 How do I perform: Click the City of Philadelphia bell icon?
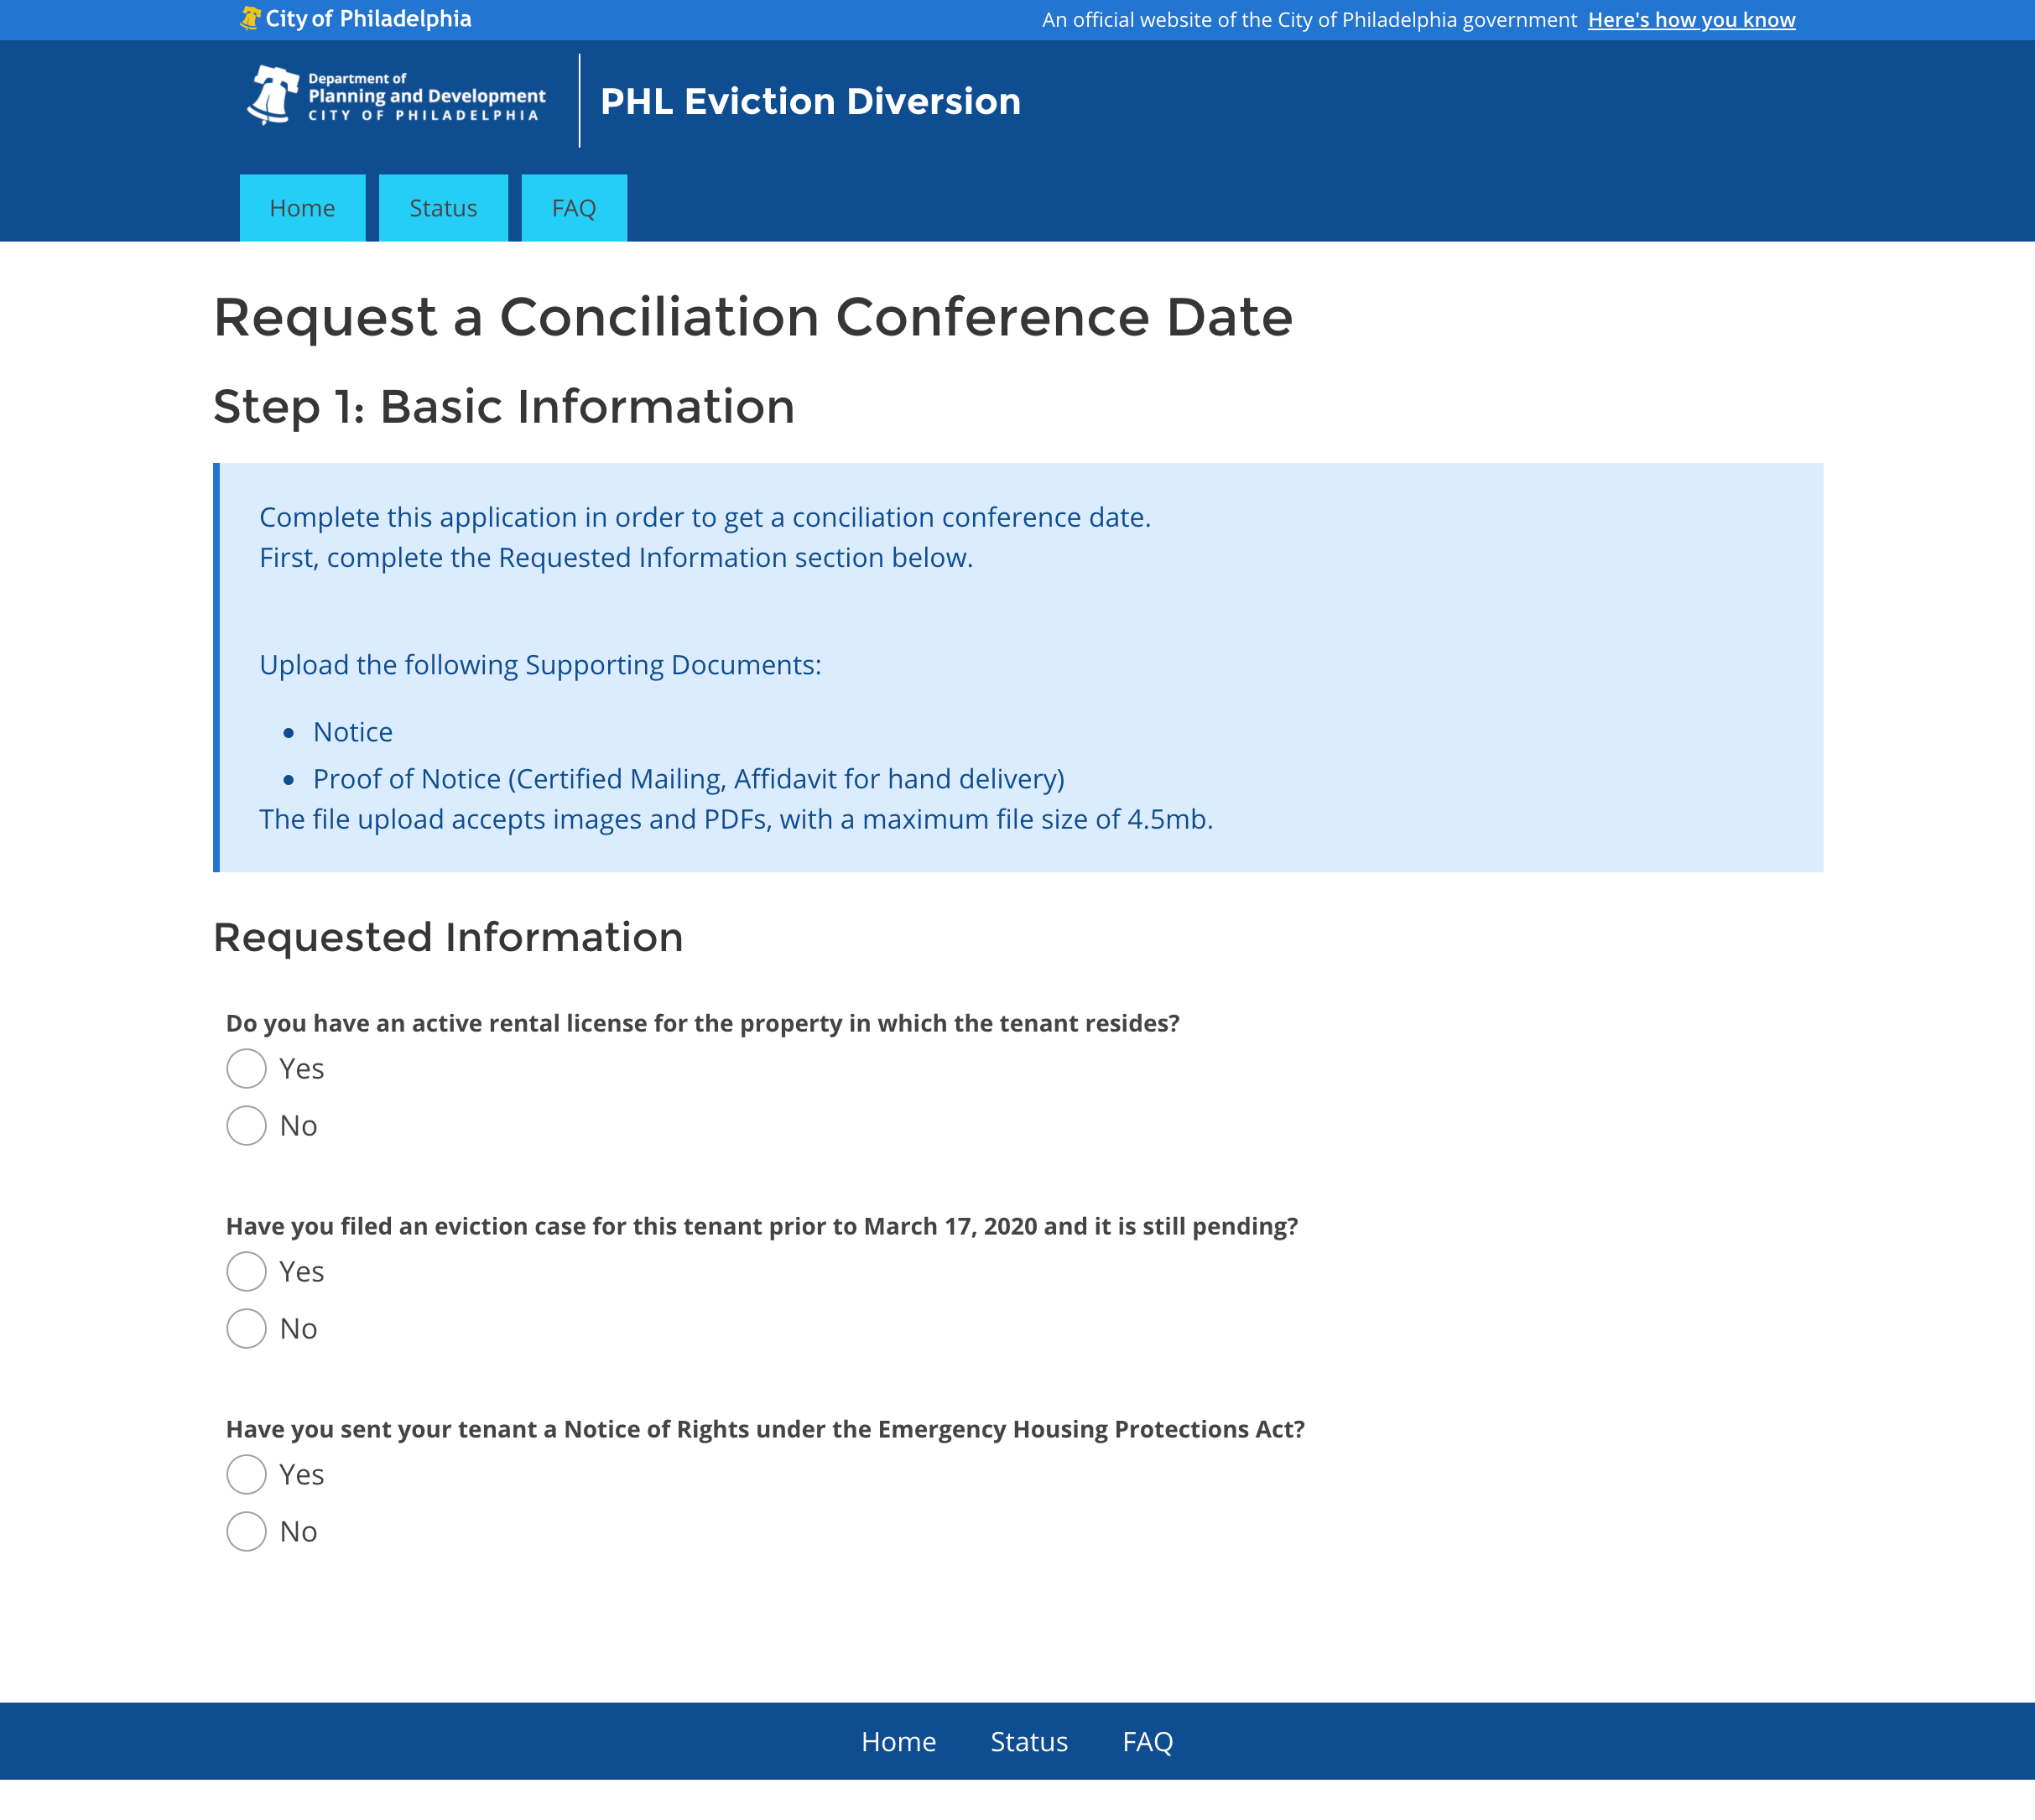coord(250,18)
